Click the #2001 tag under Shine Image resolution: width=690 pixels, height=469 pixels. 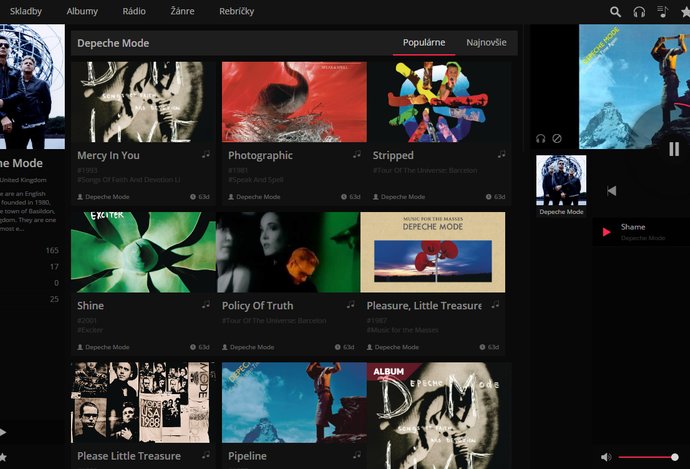(87, 321)
